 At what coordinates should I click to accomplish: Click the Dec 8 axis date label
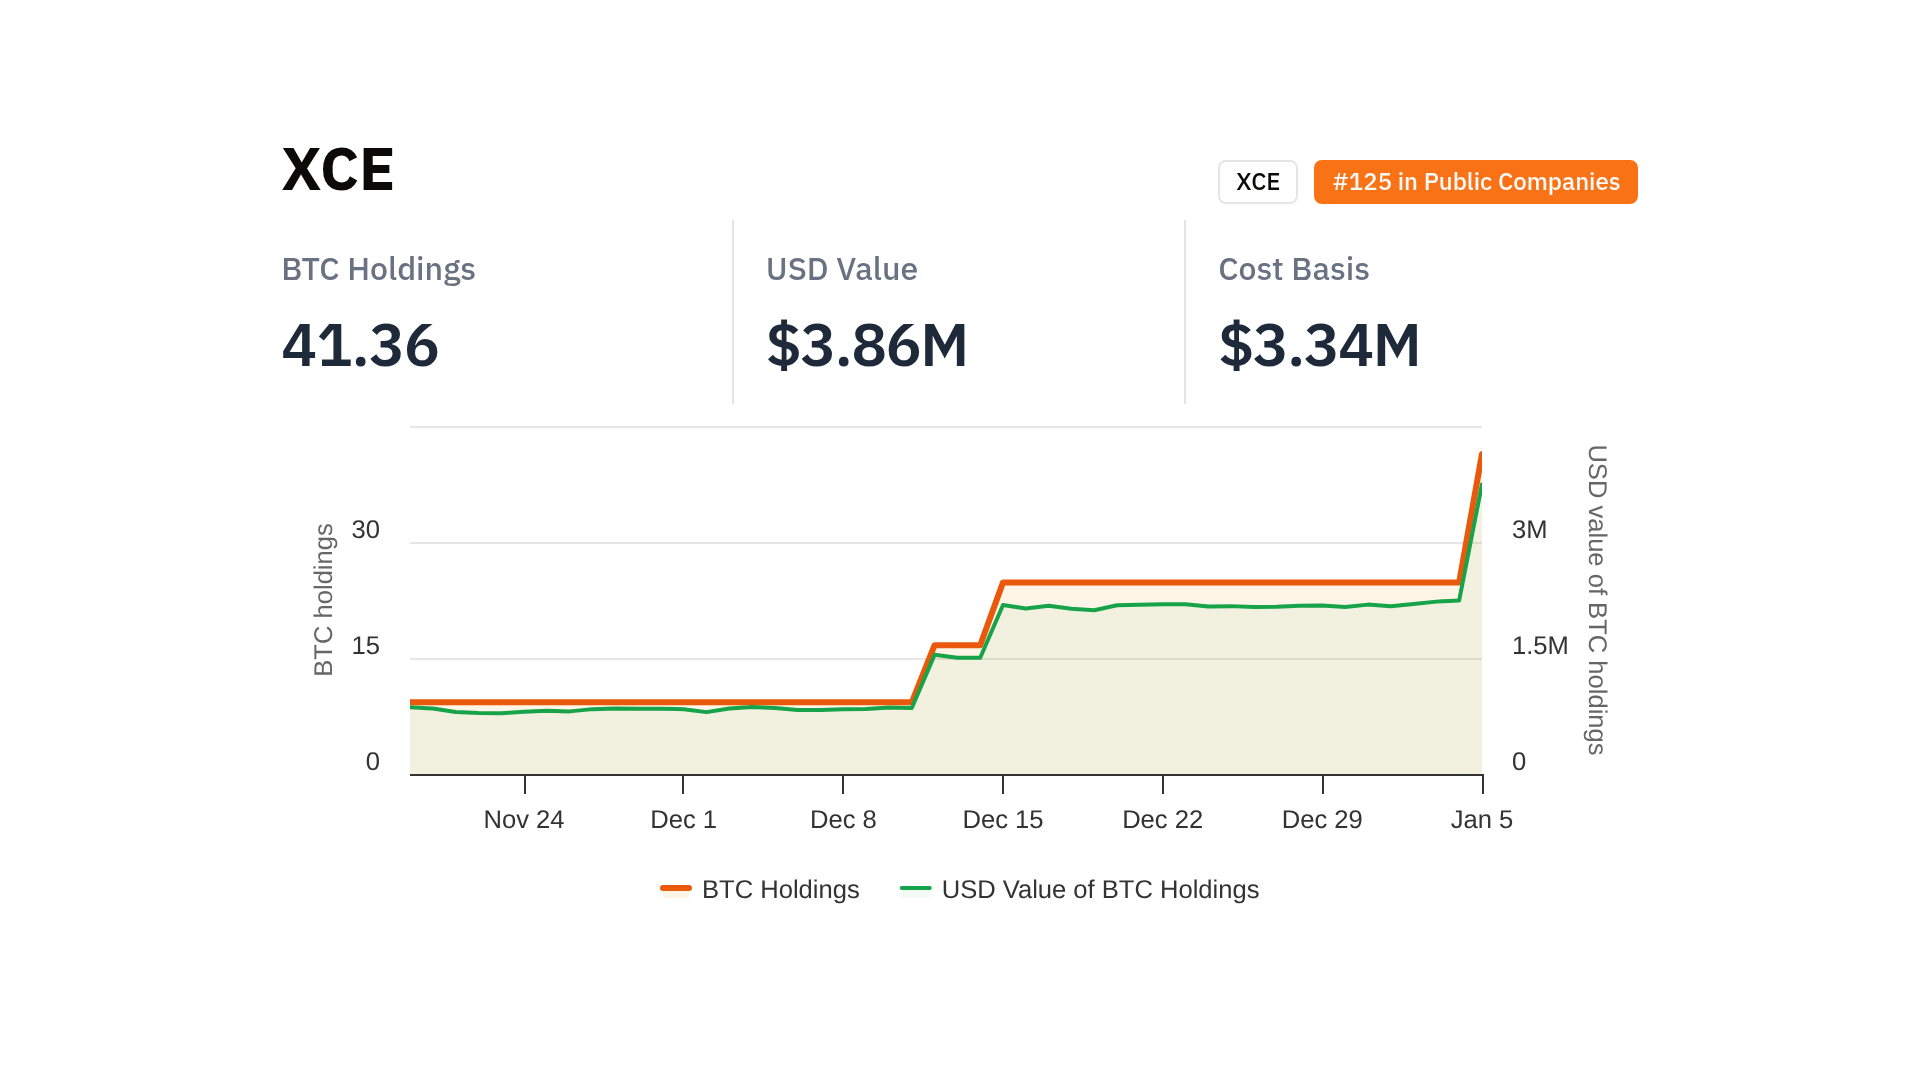[843, 820]
